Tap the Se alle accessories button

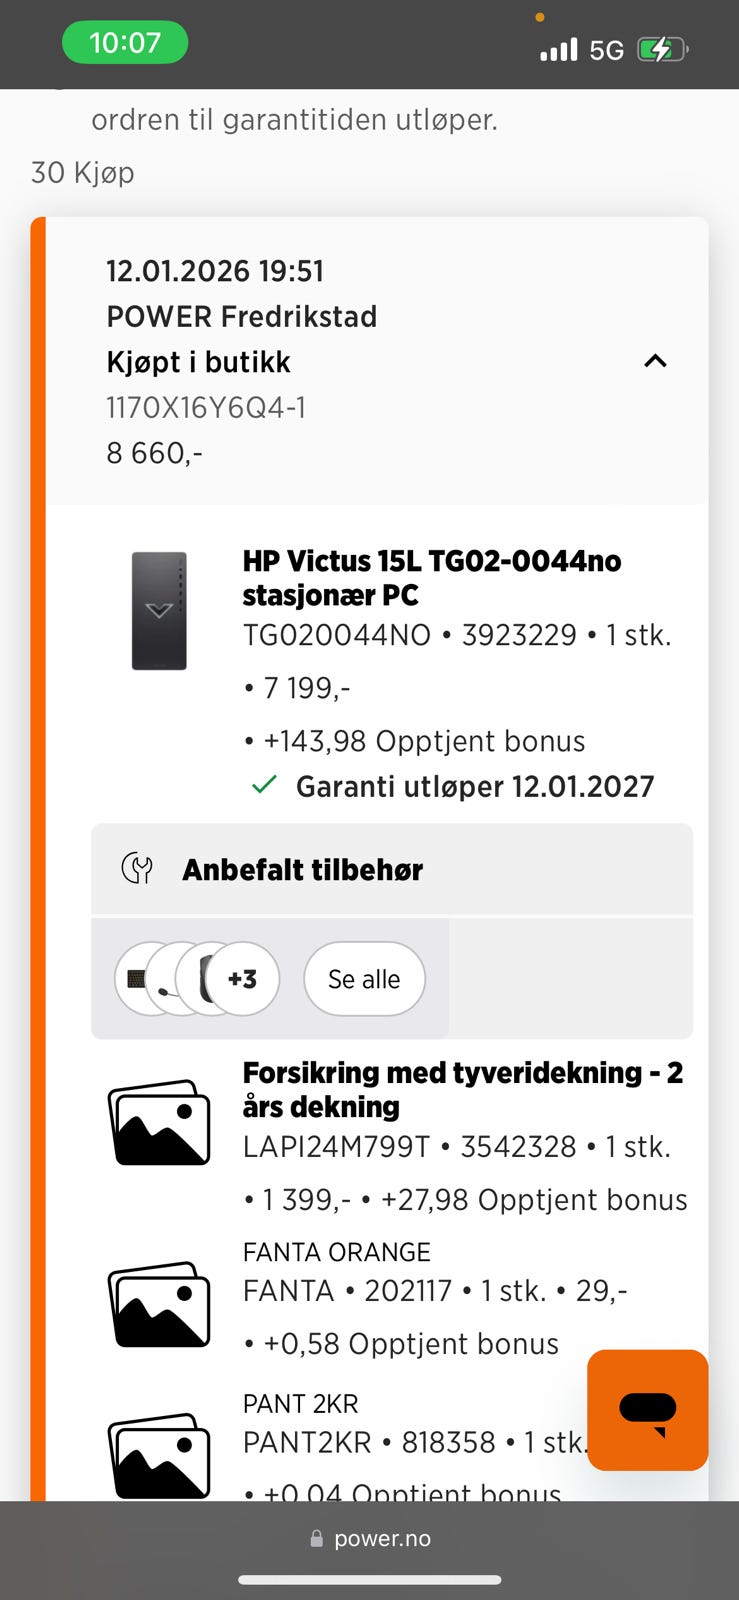pyautogui.click(x=364, y=979)
